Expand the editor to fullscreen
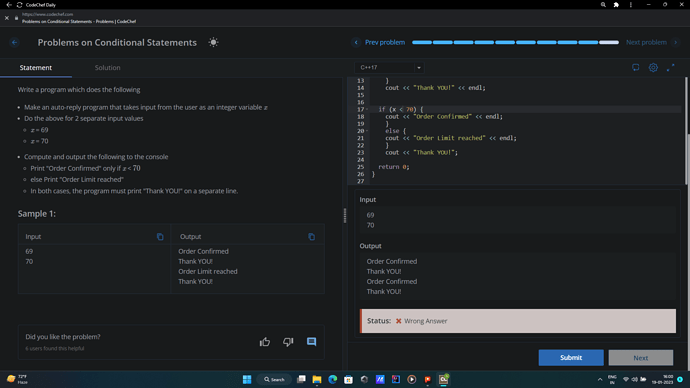 point(670,68)
